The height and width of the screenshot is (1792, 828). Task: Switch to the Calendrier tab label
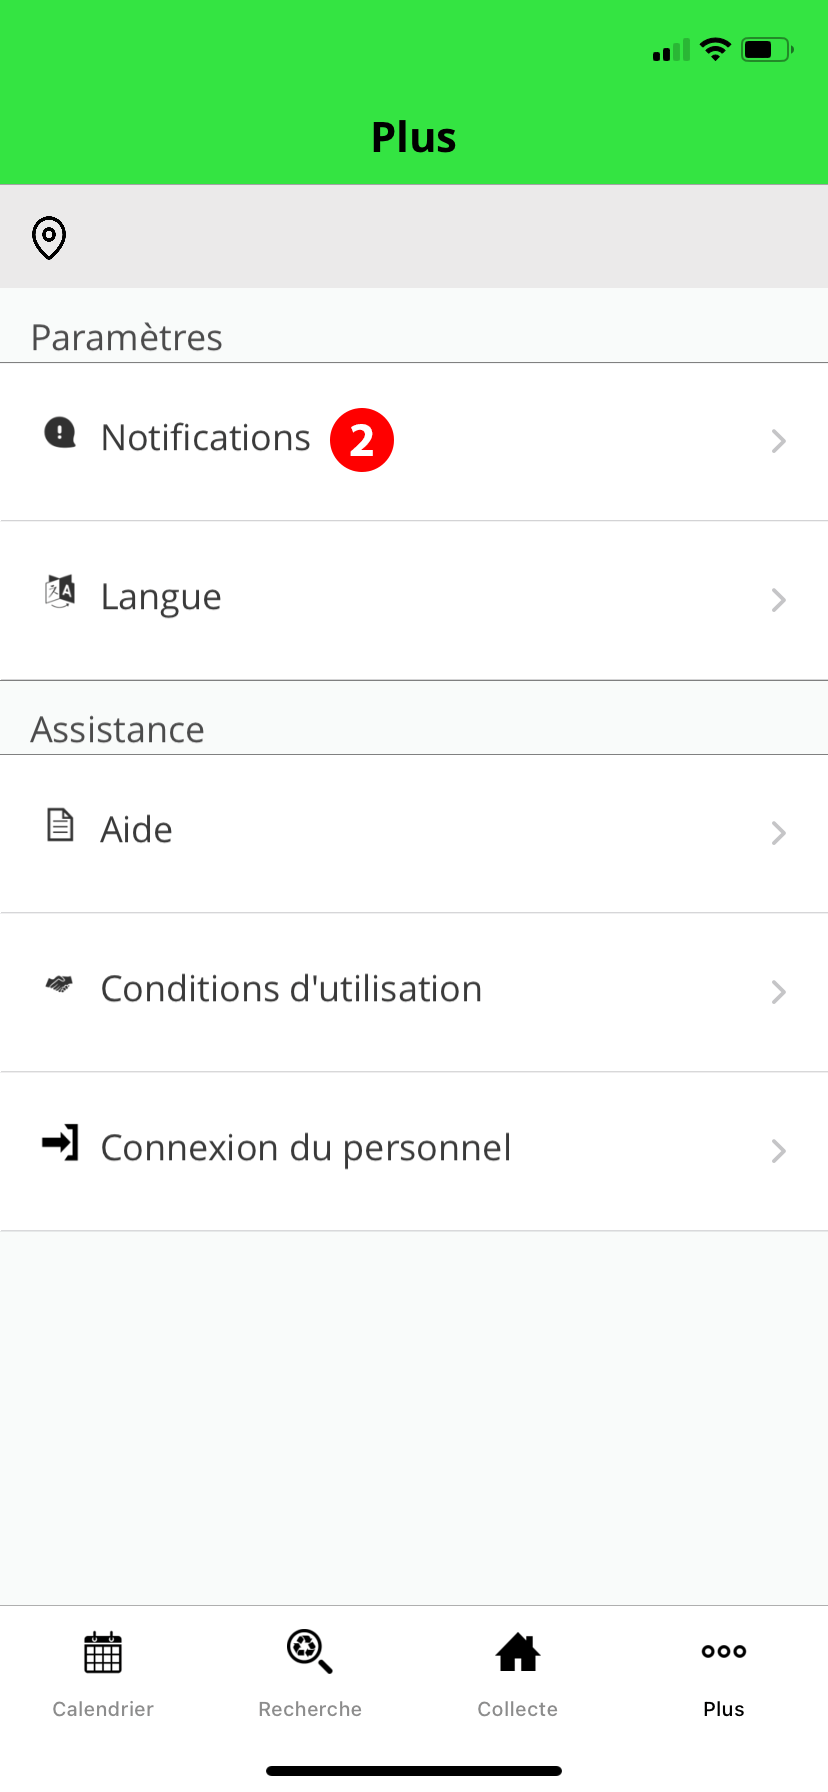pos(103,1709)
